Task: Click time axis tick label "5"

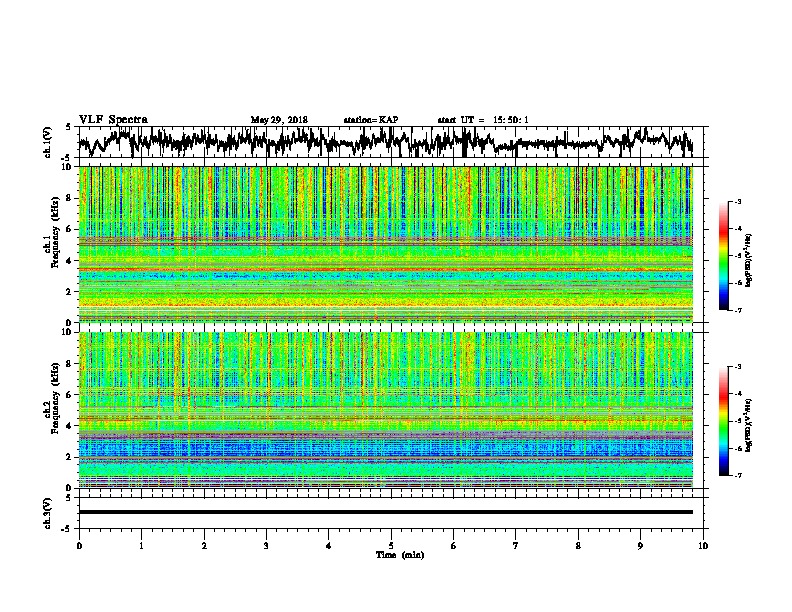Action: pyautogui.click(x=391, y=546)
